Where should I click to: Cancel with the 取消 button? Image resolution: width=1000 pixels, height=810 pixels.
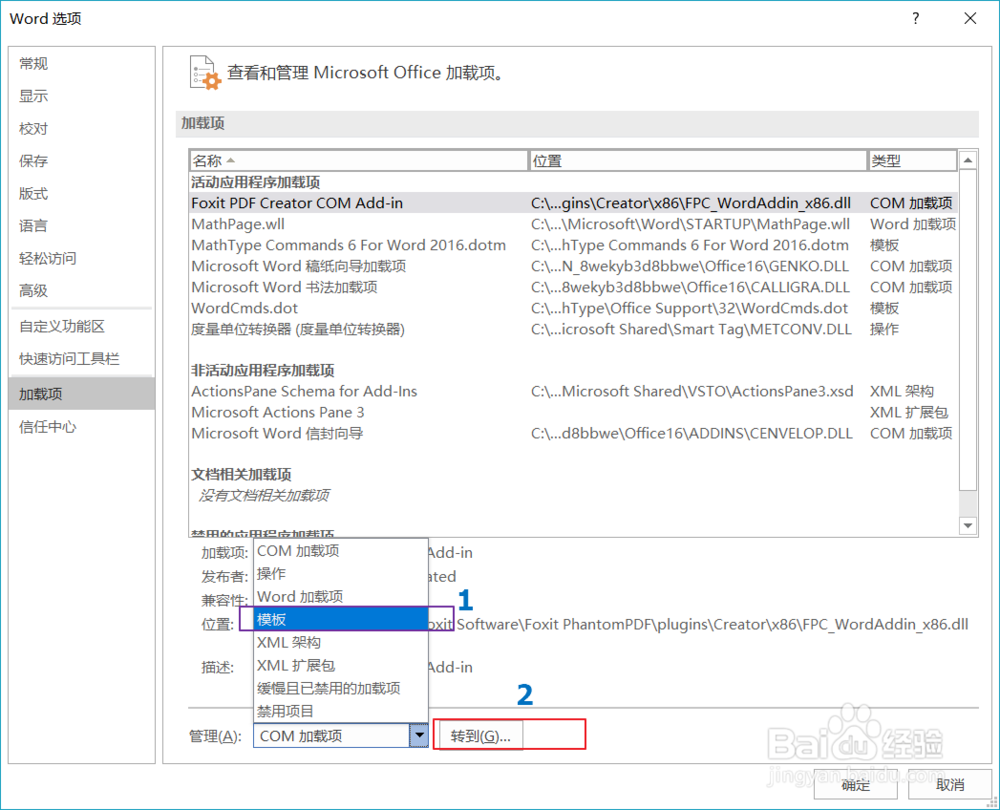click(950, 785)
